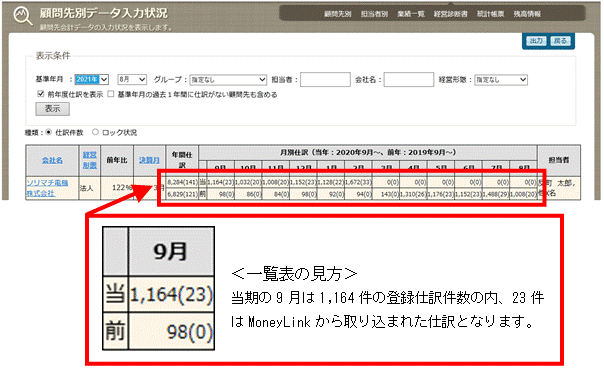Select the 統計帳票 menu item
604x386 pixels.
[x=490, y=14]
